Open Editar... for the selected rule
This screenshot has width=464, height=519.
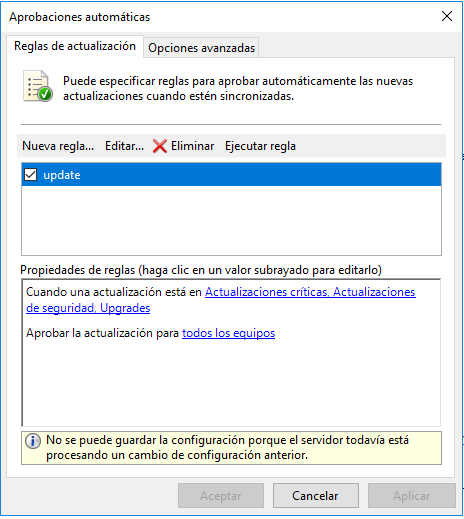point(124,146)
